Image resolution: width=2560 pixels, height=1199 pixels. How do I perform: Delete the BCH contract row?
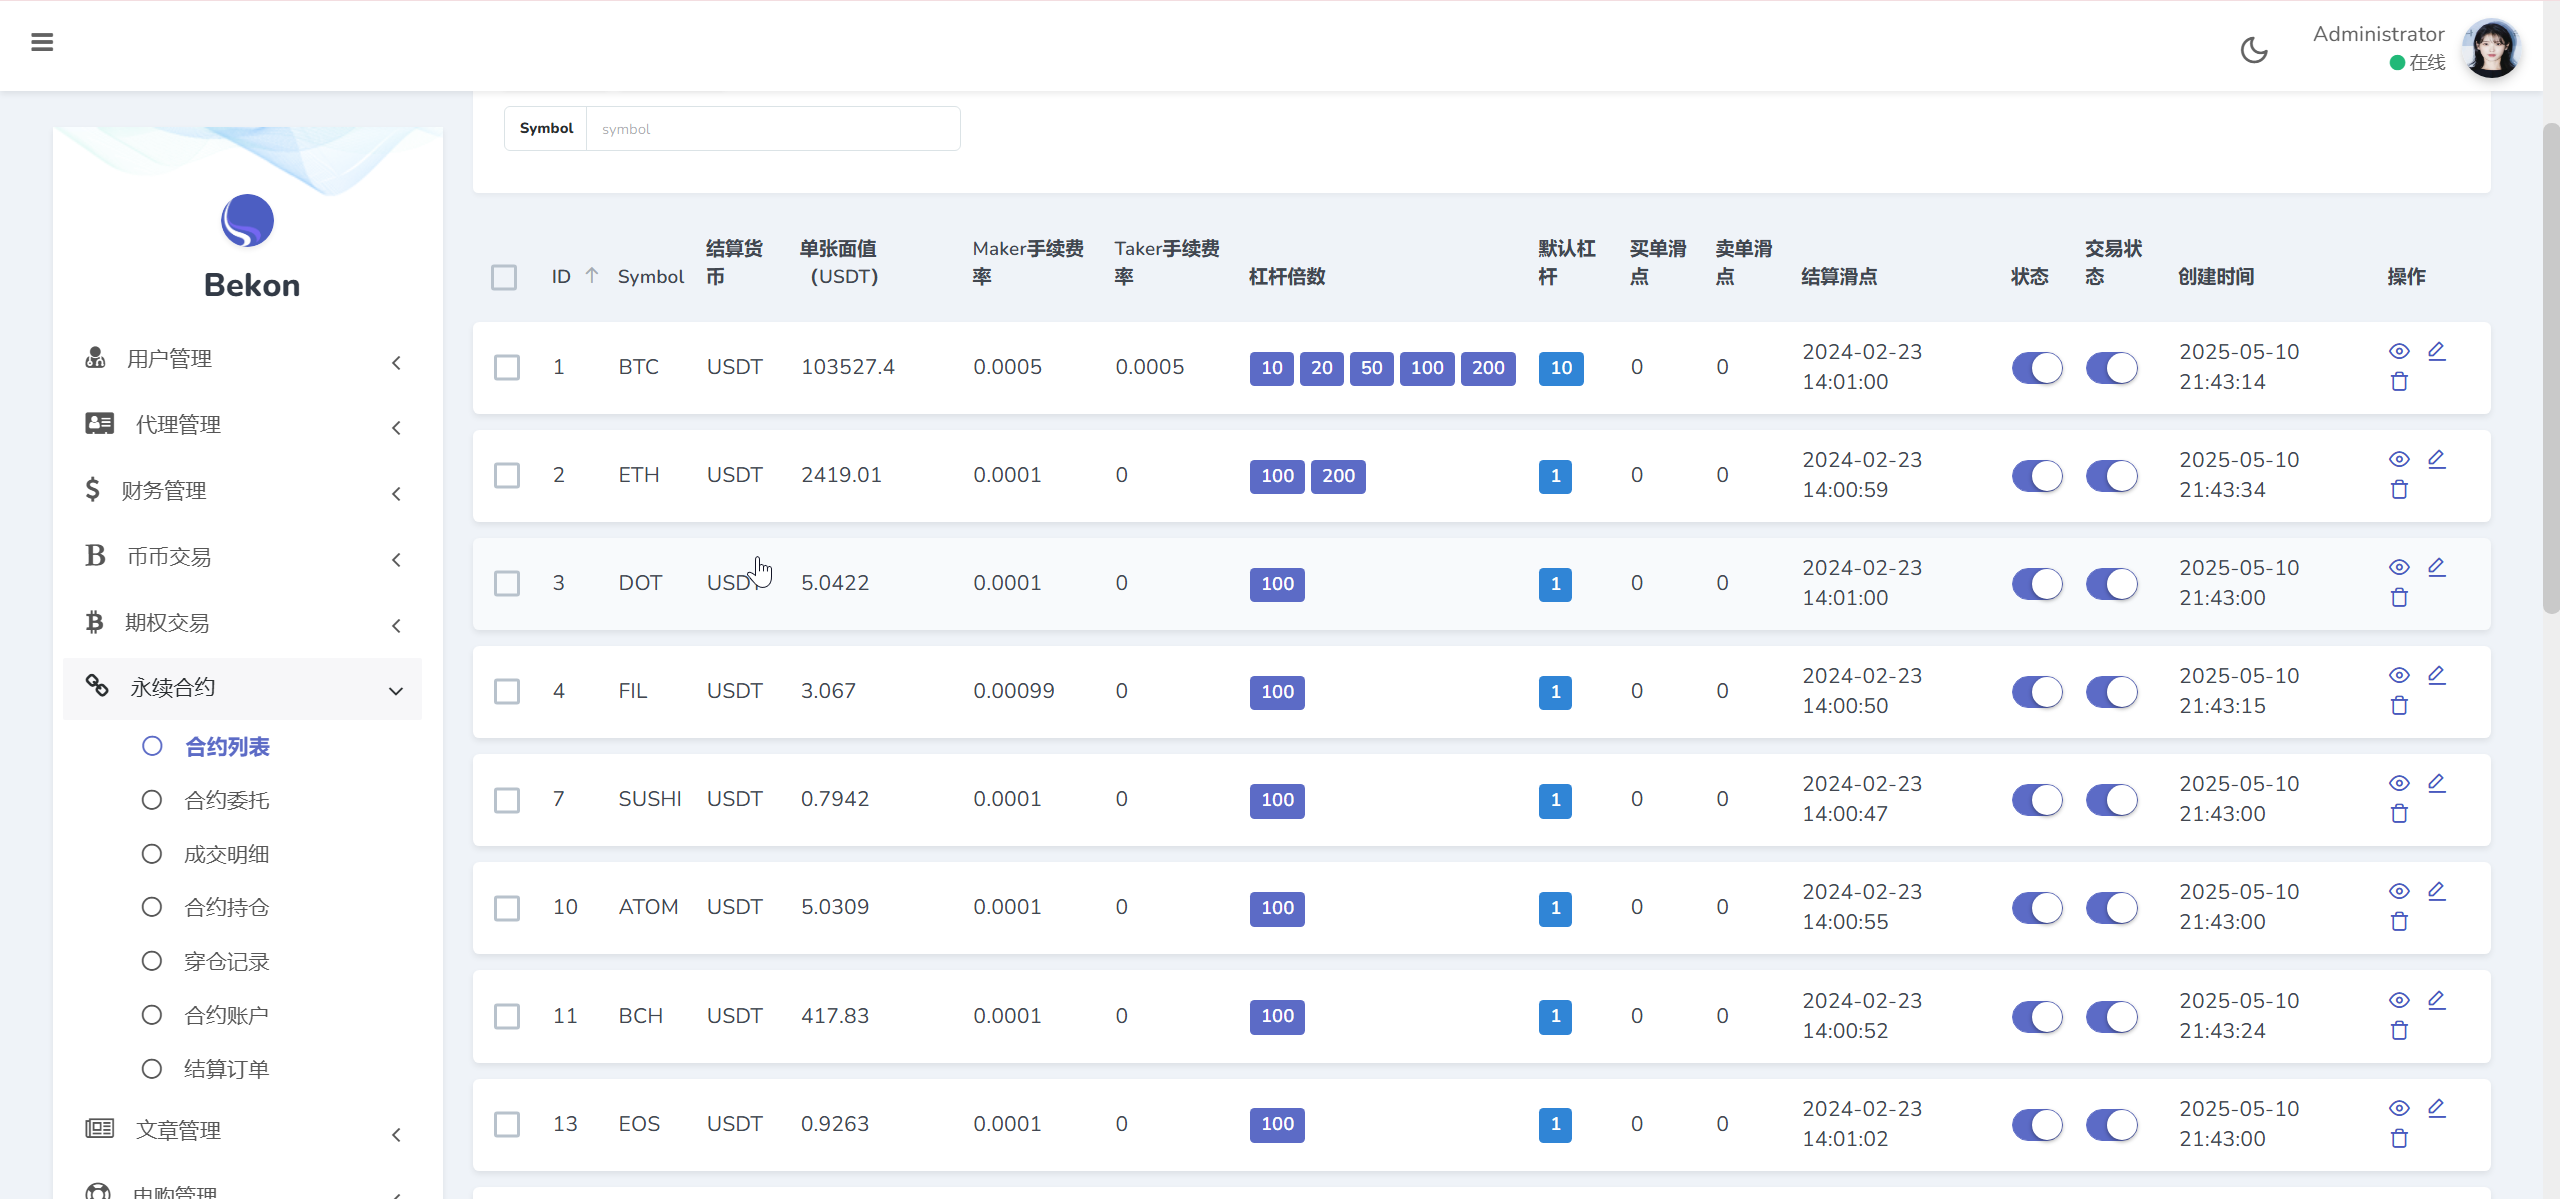point(2399,1031)
